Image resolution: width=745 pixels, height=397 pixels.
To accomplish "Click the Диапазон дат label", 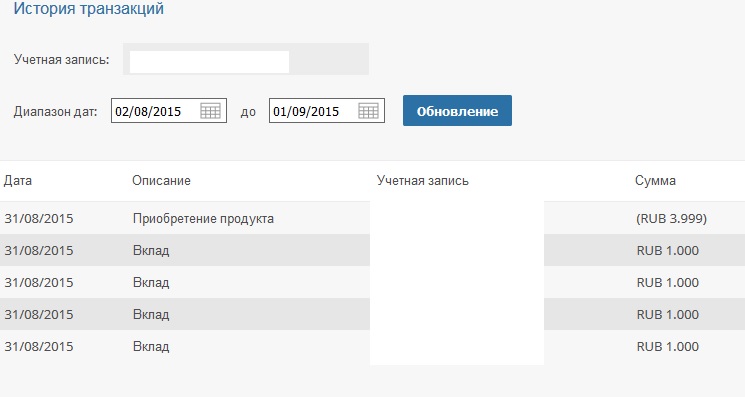I will pos(55,112).
